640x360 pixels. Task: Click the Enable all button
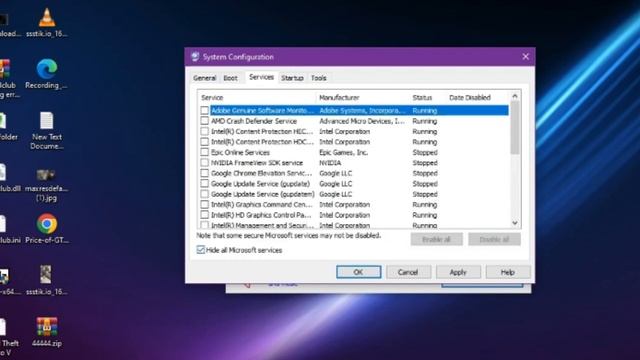(x=436, y=239)
